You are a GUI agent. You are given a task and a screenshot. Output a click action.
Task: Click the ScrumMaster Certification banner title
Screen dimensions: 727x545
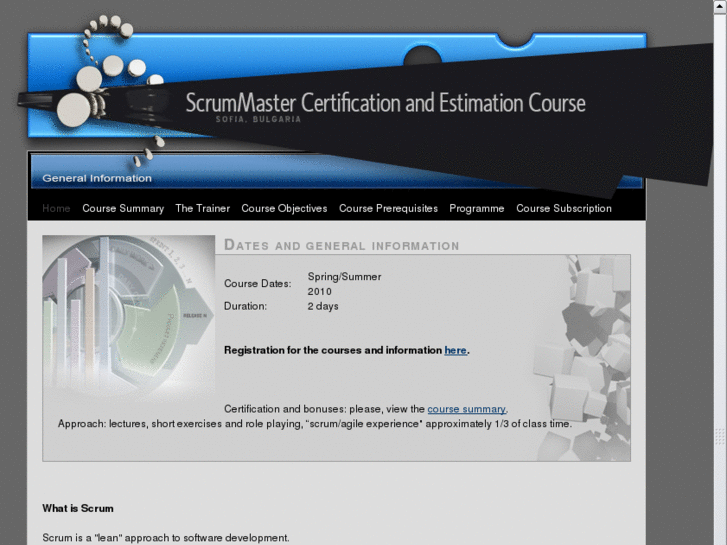pyautogui.click(x=385, y=103)
